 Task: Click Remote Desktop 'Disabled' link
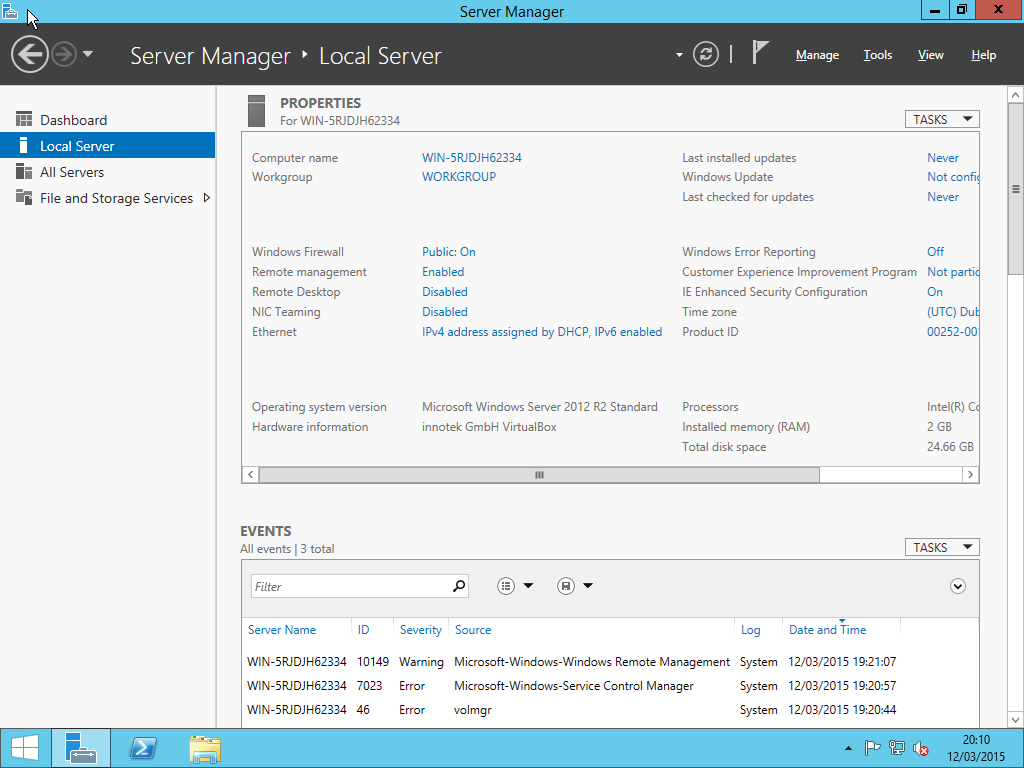pos(445,291)
